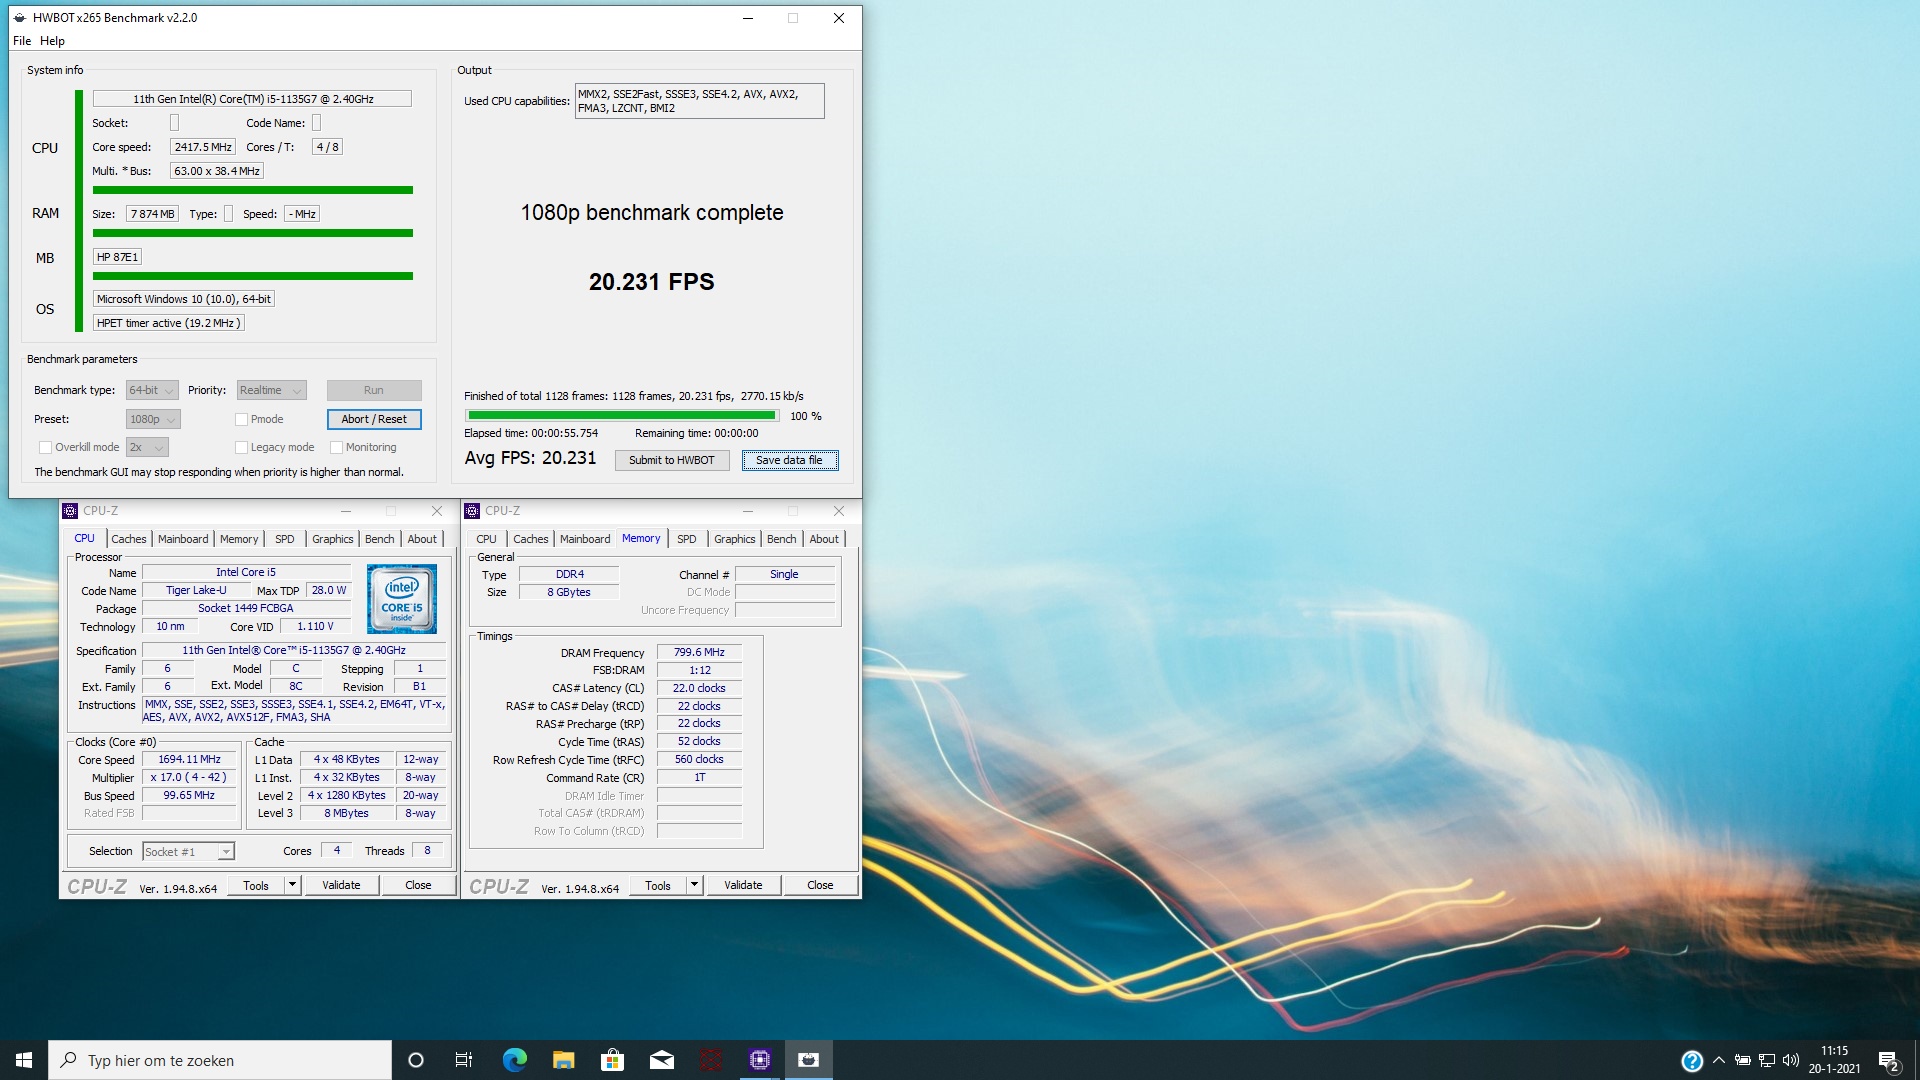Viewport: 1920px width, 1080px height.
Task: Click Close button in right CPU-Z
Action: (x=820, y=886)
